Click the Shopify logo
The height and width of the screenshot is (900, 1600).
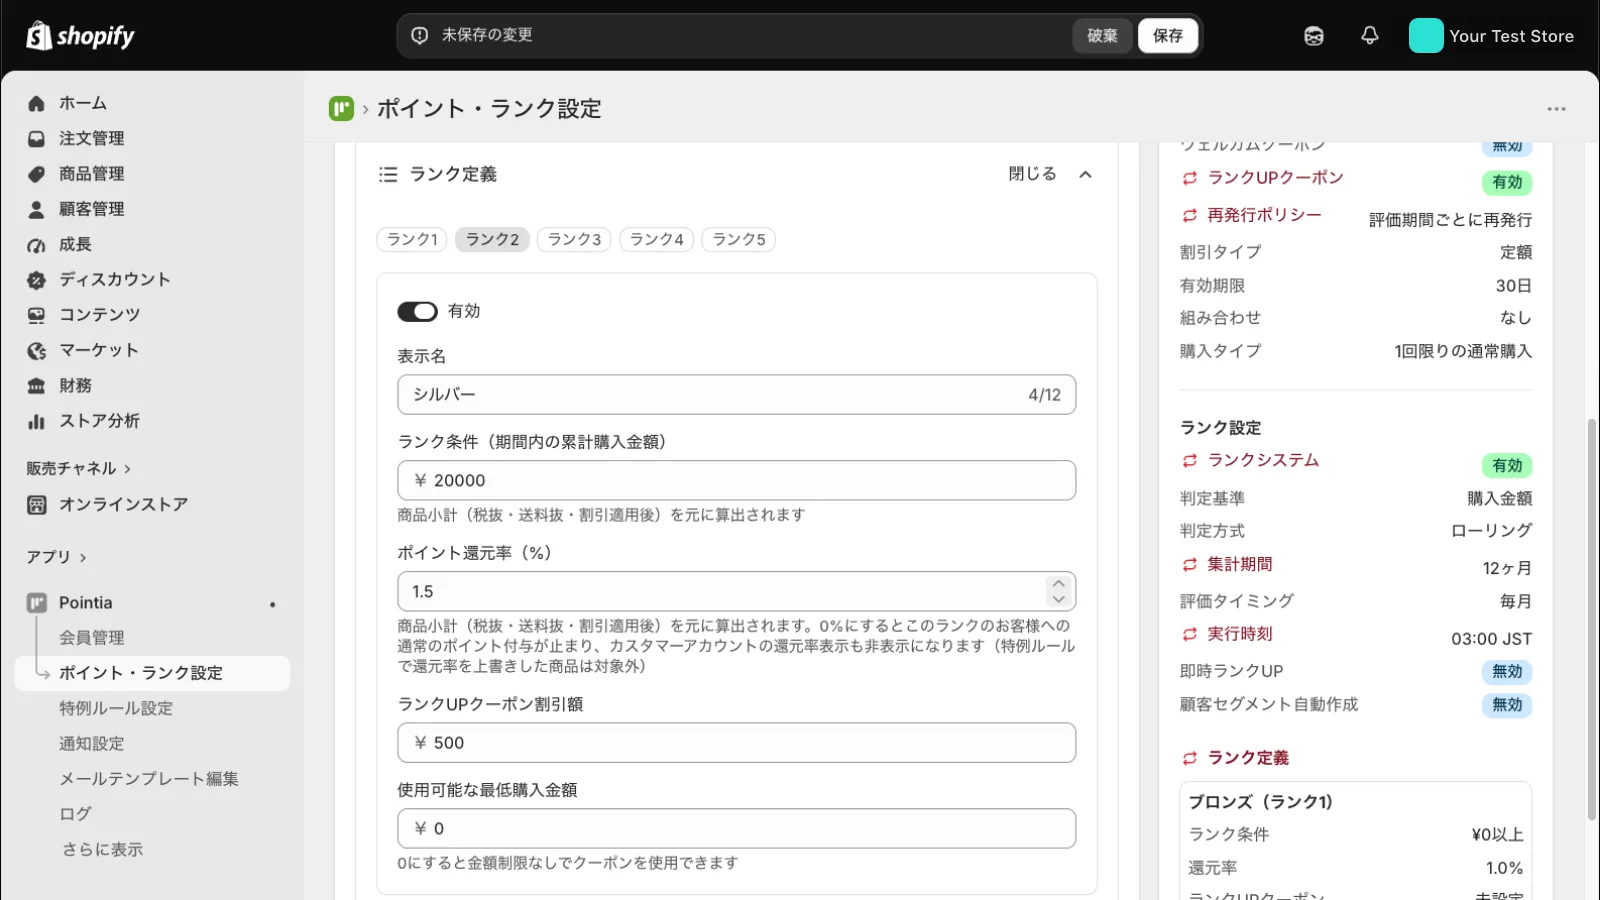tap(80, 36)
